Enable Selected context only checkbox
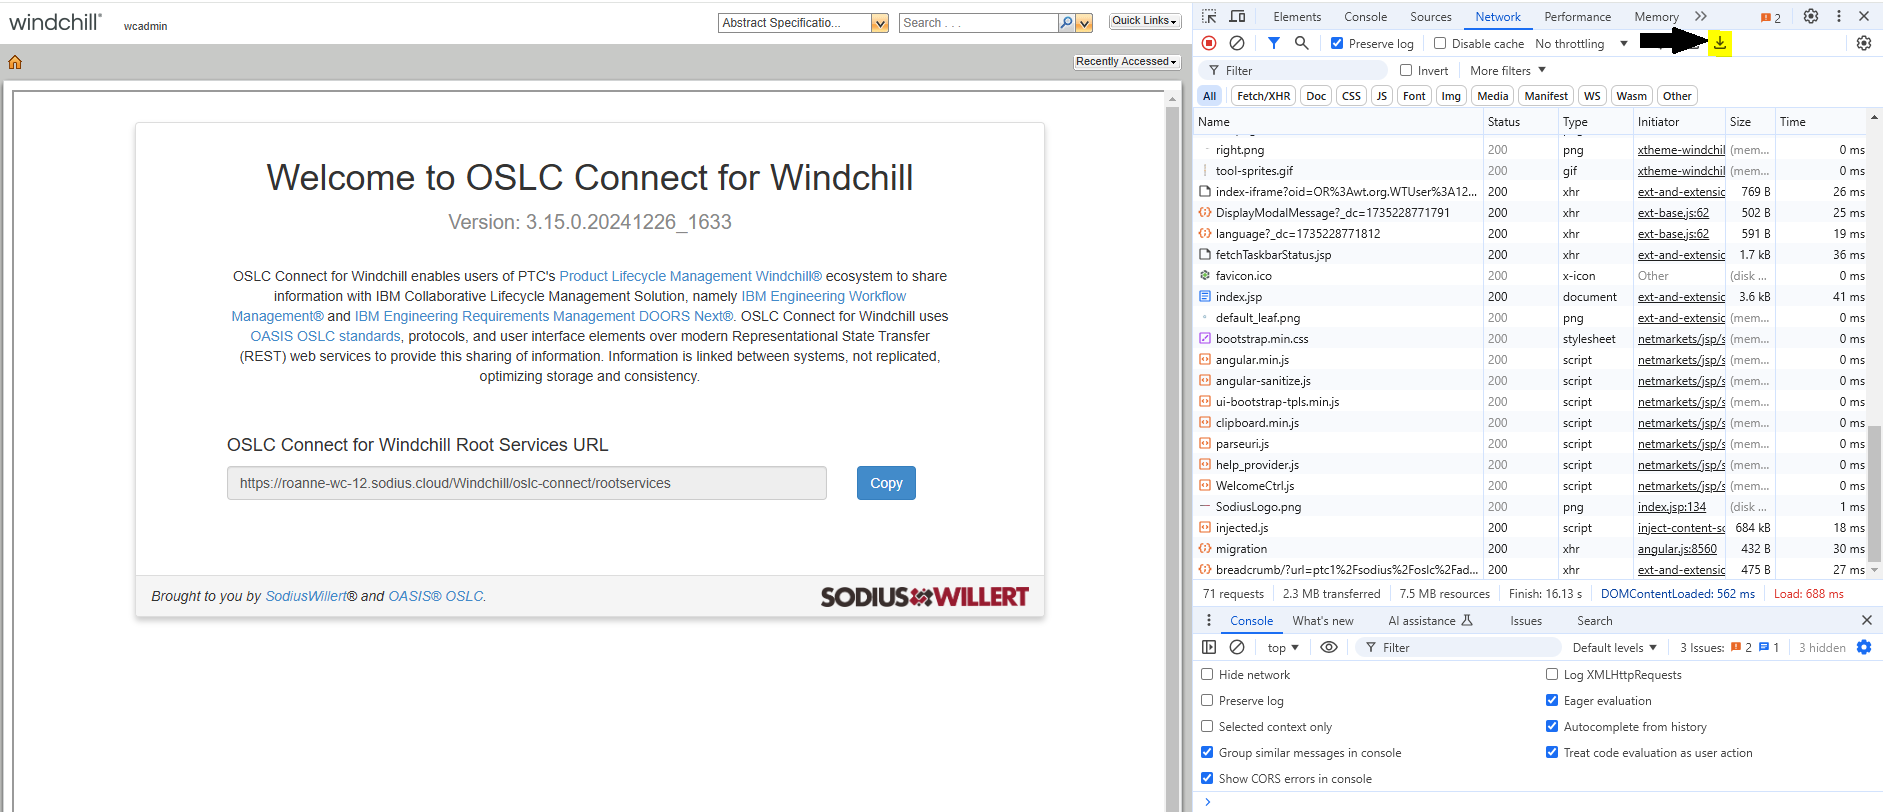This screenshot has width=1883, height=812. coord(1207,726)
